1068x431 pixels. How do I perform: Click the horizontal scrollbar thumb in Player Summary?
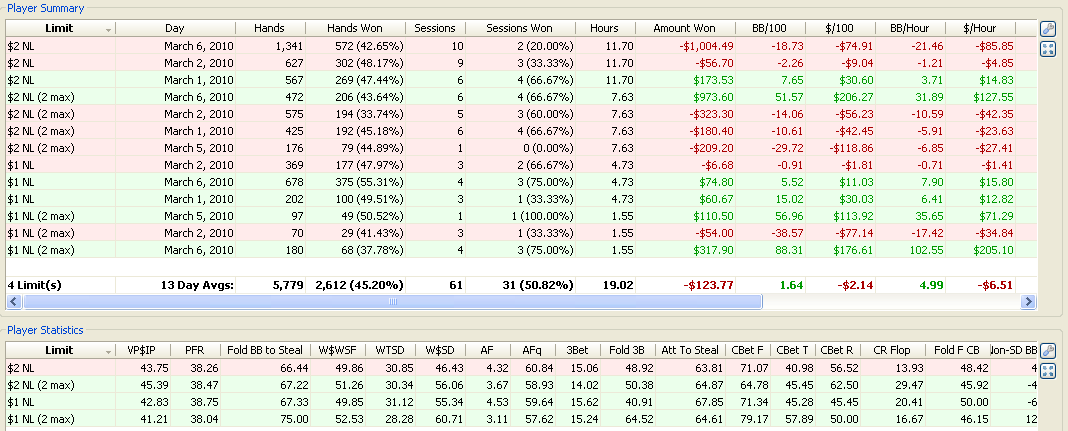click(x=395, y=301)
